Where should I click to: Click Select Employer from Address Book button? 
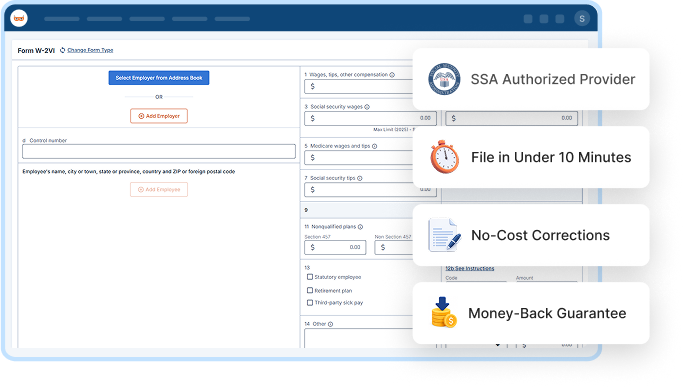(159, 78)
